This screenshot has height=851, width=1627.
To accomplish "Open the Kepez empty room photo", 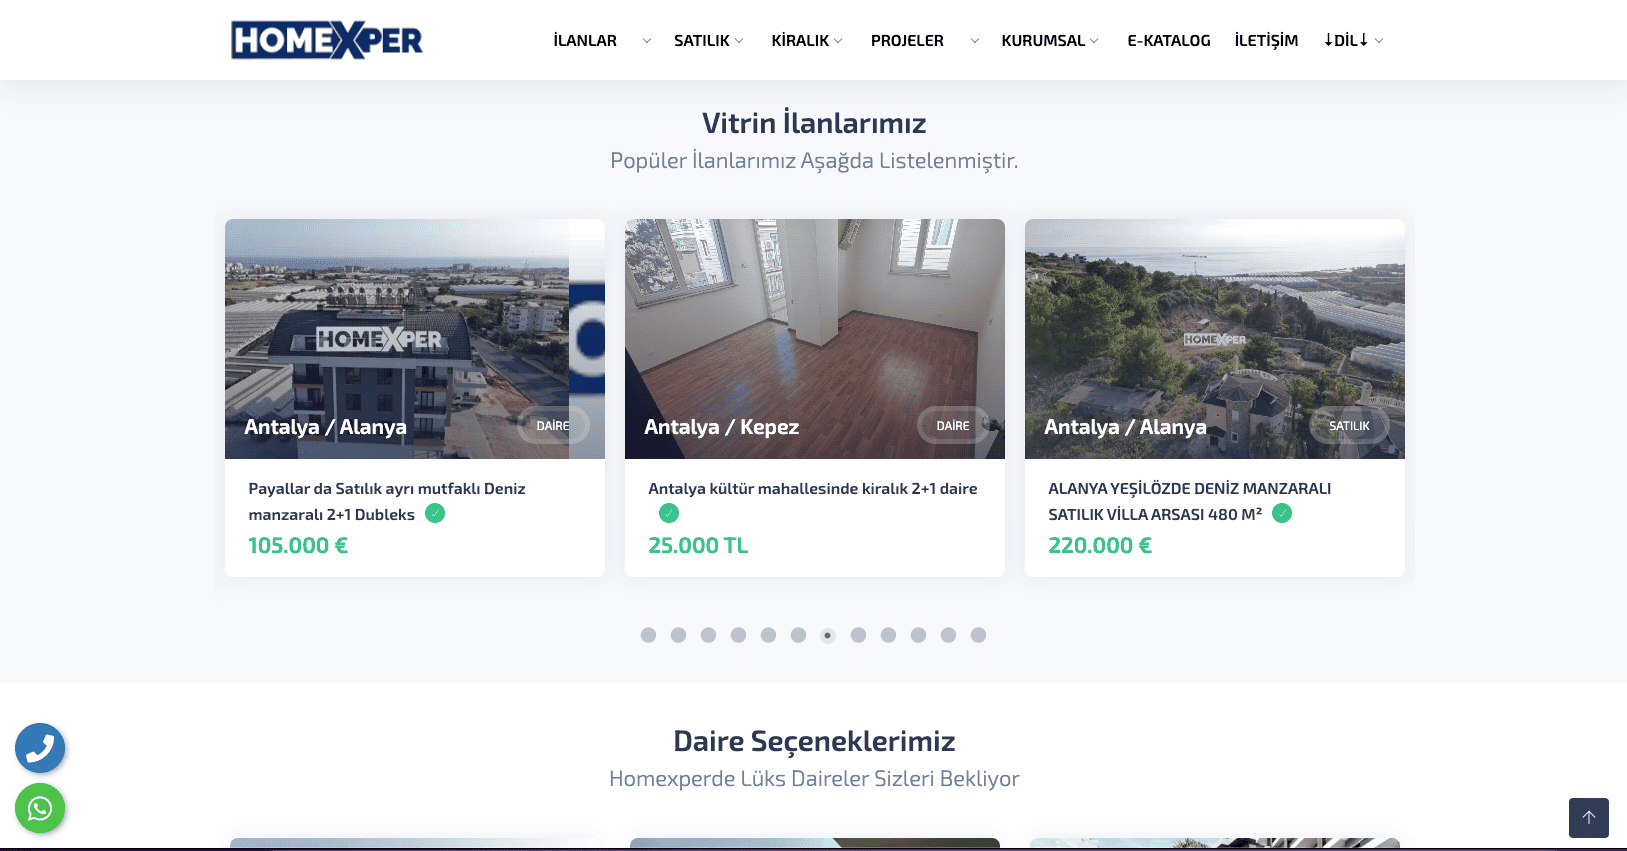I will click(x=815, y=339).
